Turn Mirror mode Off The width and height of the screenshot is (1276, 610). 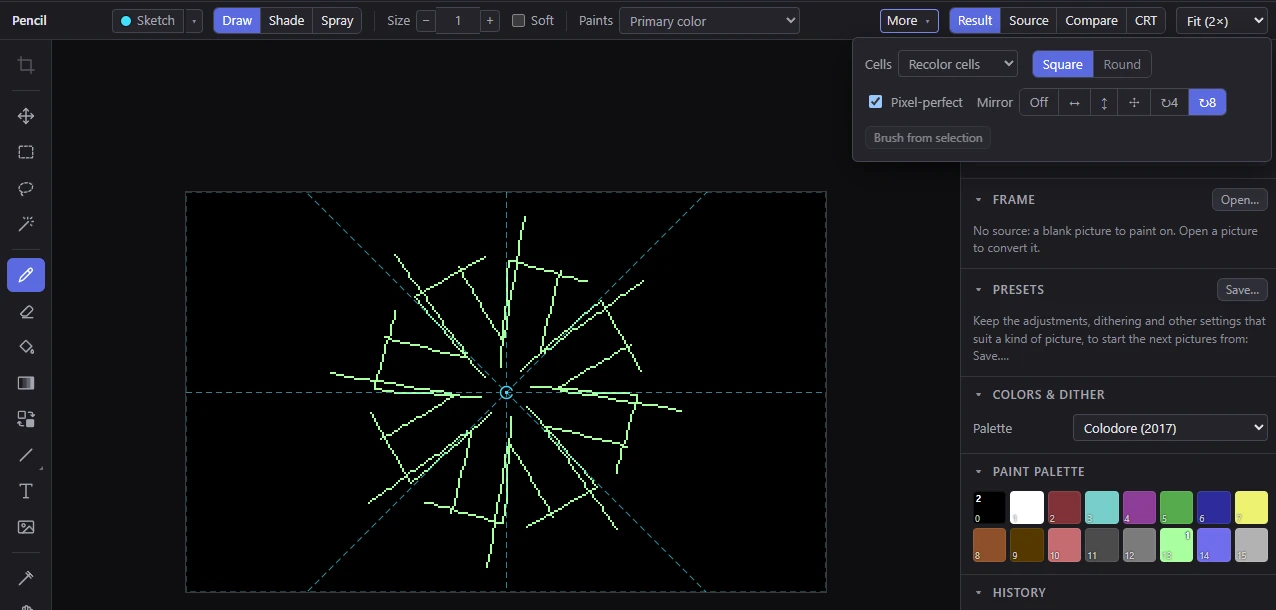1039,102
